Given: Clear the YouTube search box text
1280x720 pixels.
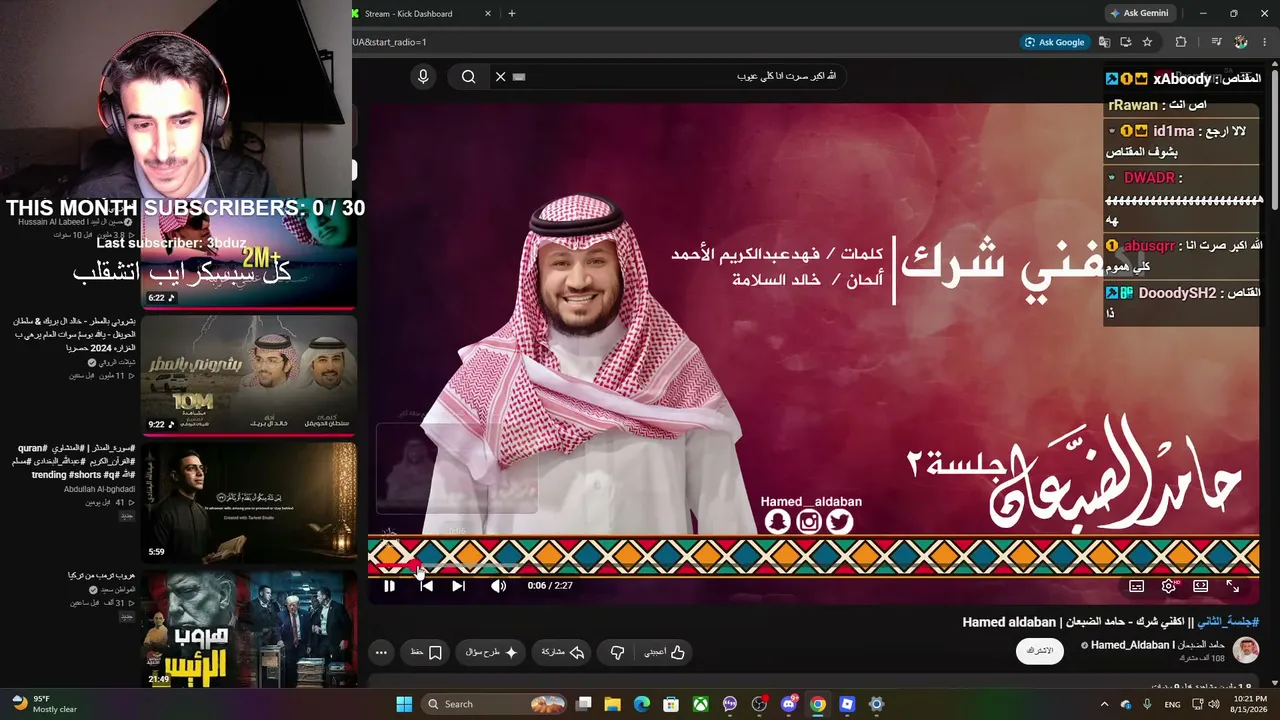Looking at the screenshot, I should pos(501,76).
